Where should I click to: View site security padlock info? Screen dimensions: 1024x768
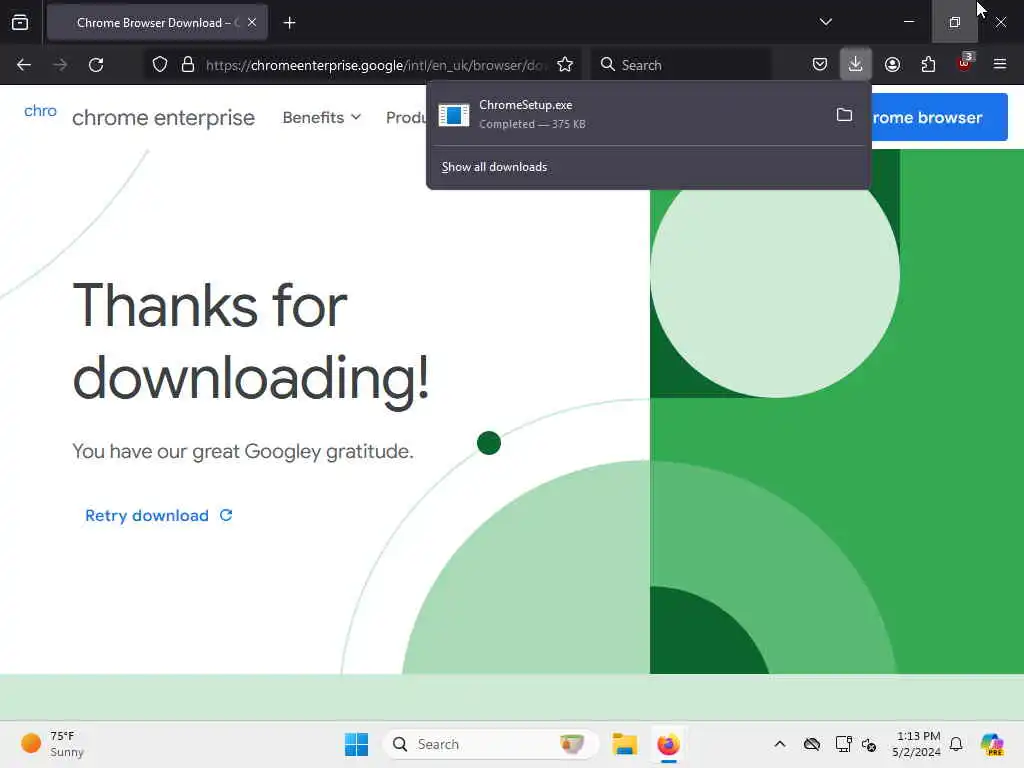coord(188,65)
